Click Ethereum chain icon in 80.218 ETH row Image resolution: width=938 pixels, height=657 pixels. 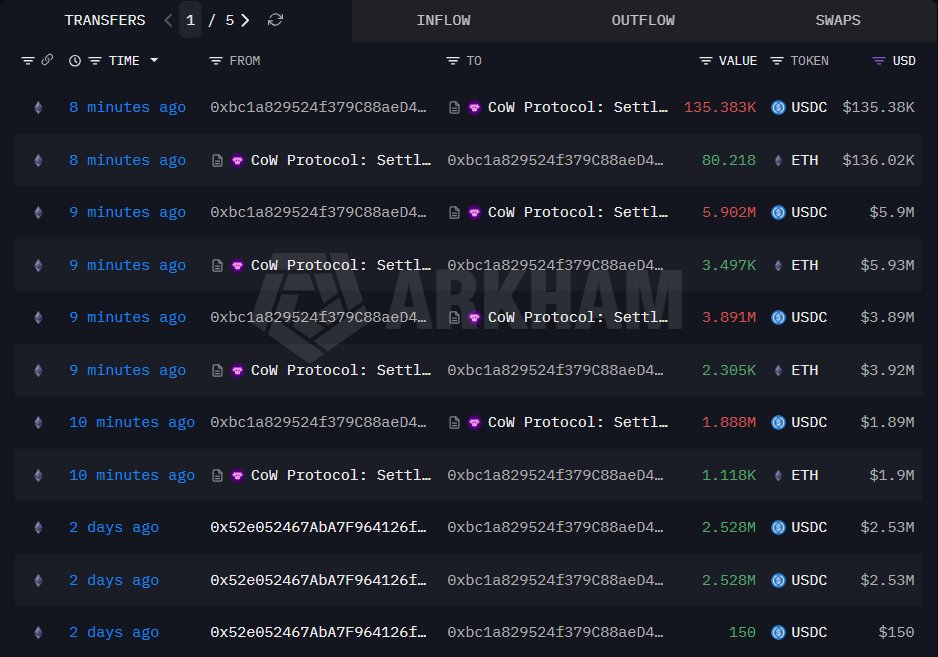38,160
